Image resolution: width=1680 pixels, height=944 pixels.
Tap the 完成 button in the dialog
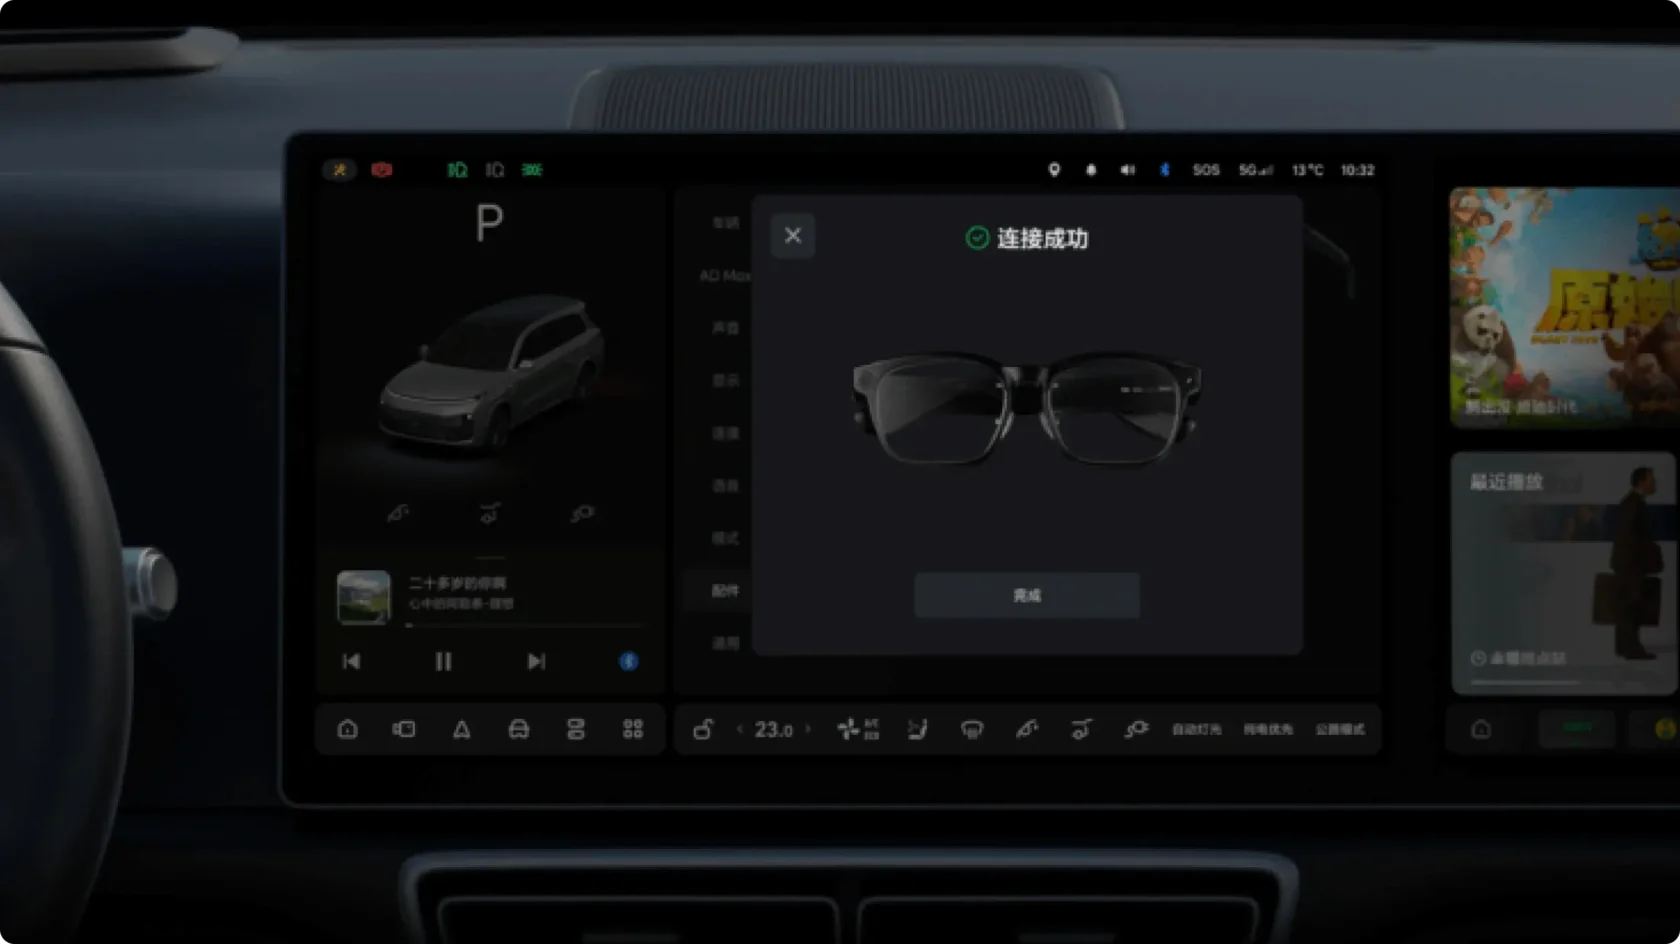click(x=1027, y=595)
